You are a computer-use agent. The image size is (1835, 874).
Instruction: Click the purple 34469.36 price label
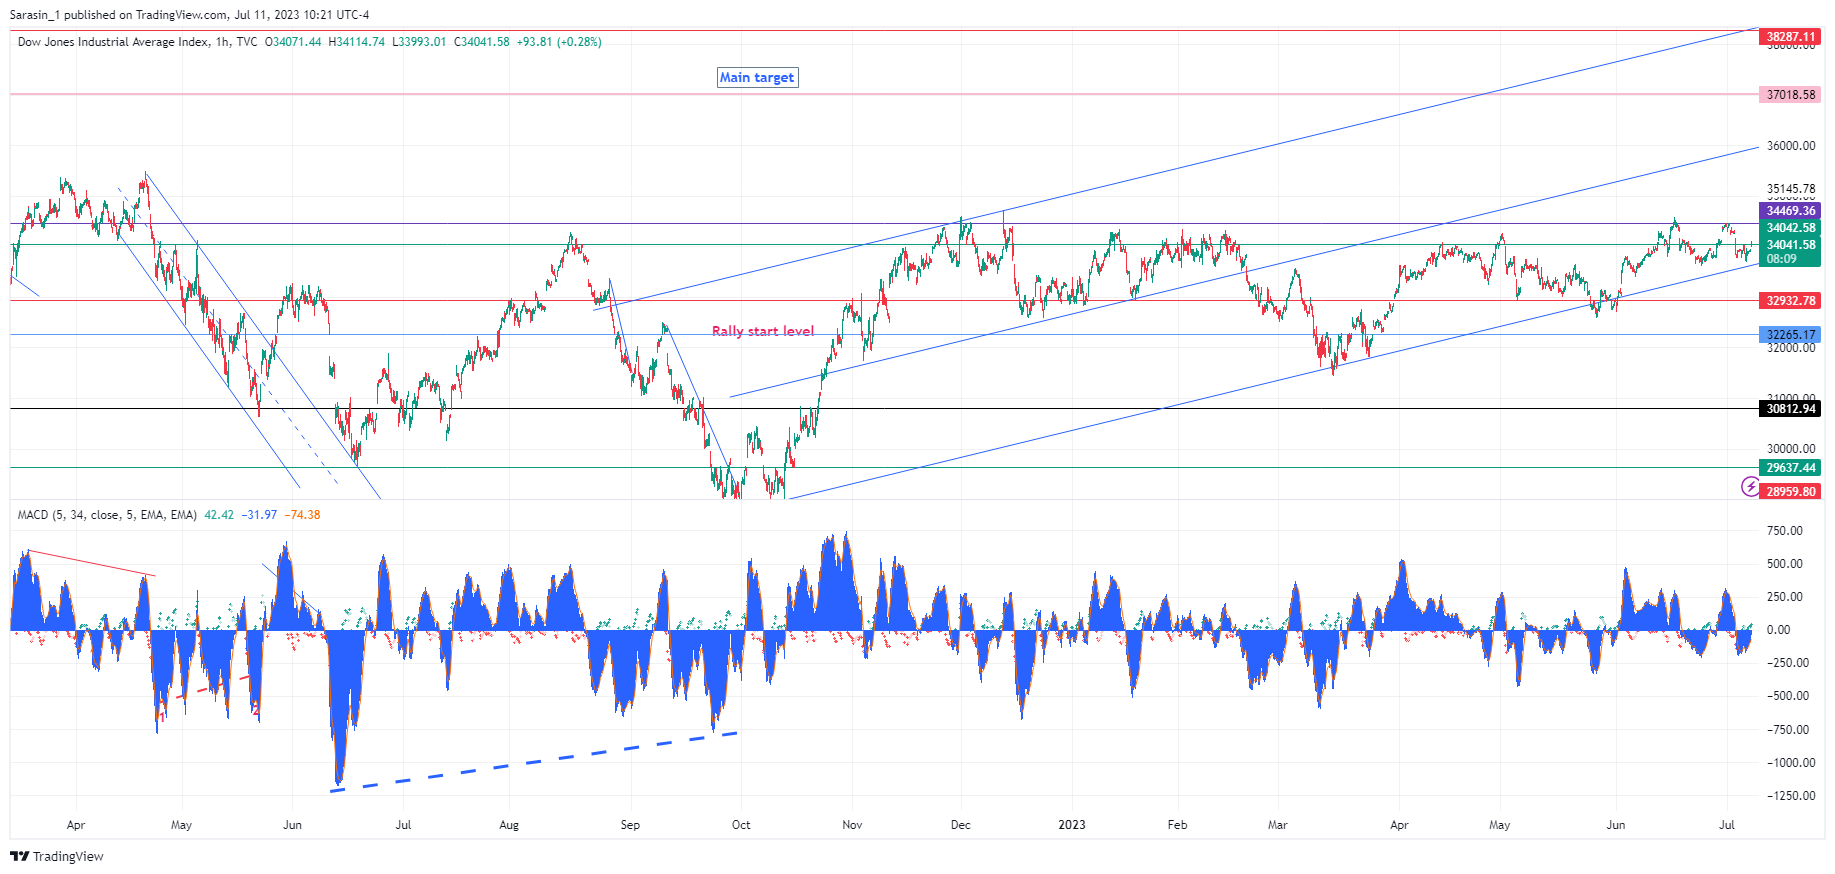1790,211
